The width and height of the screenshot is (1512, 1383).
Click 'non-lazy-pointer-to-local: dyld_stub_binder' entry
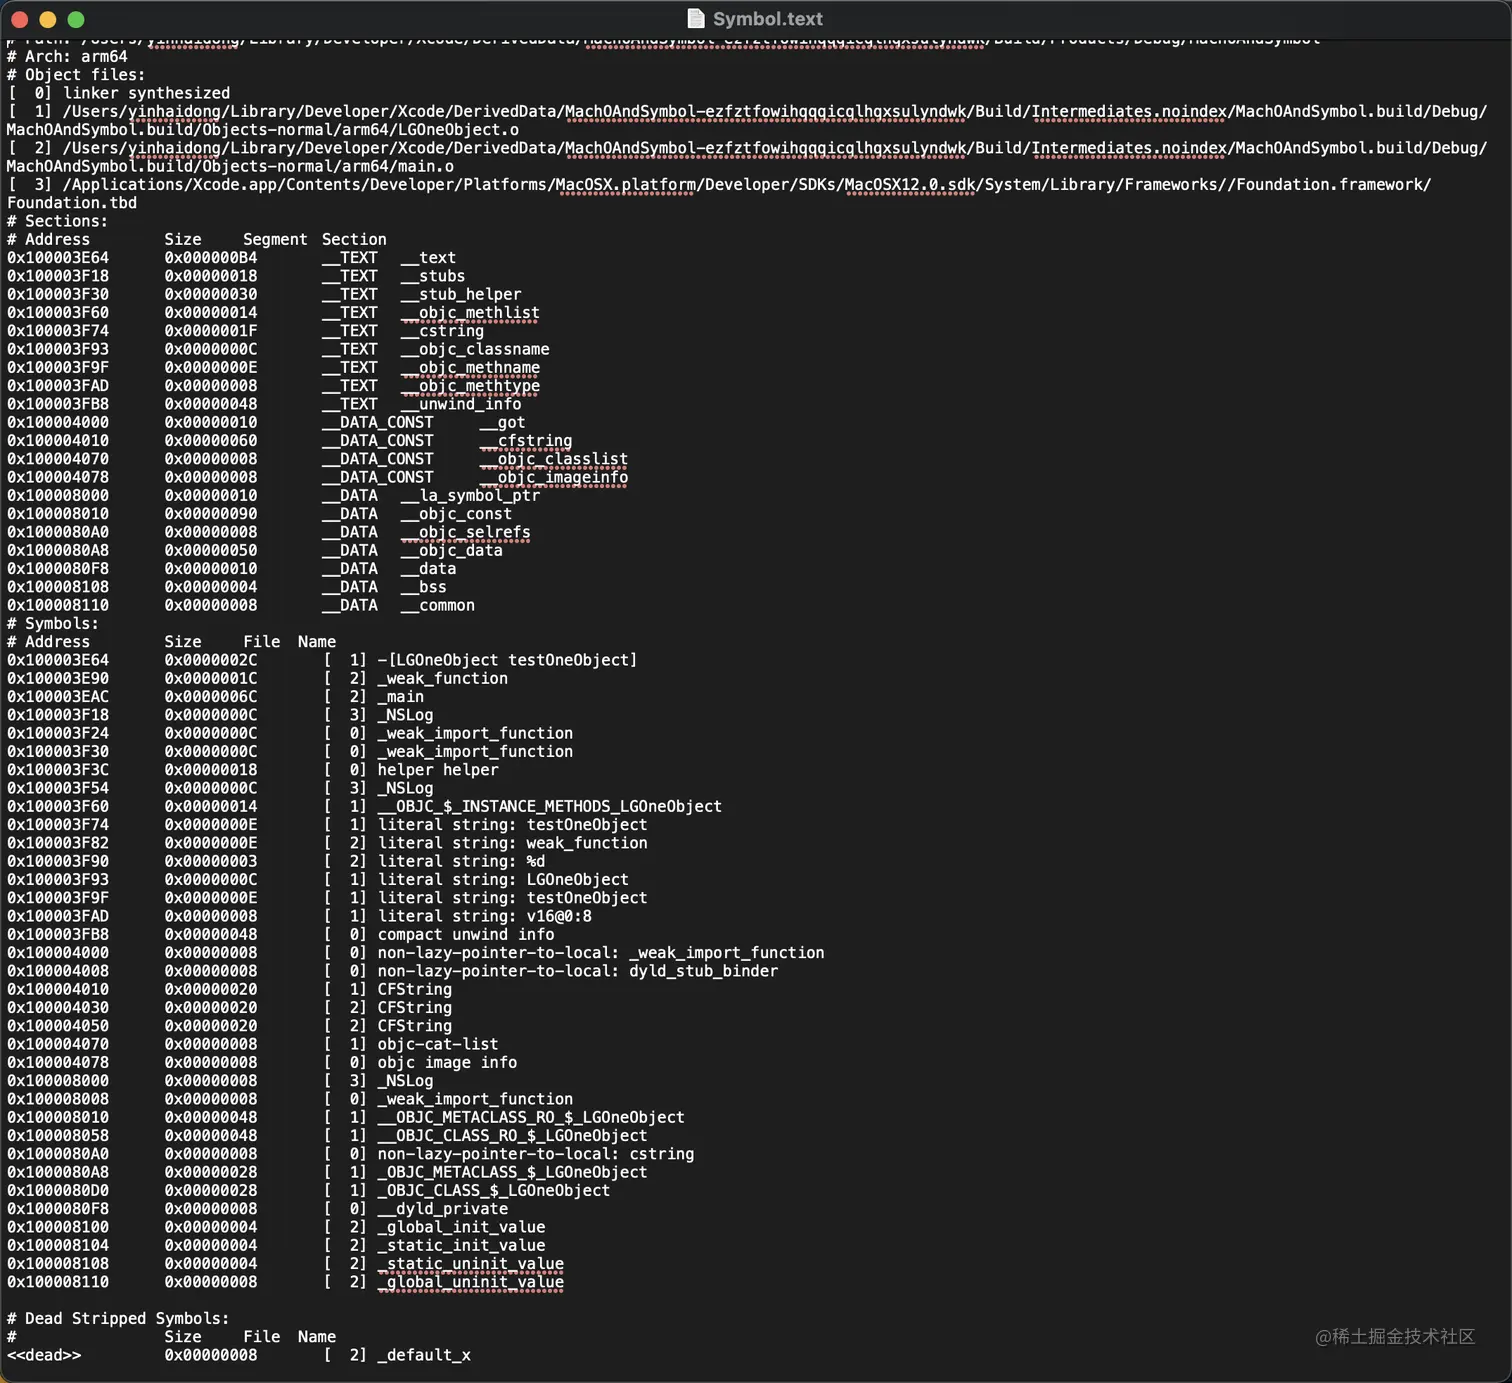578,971
